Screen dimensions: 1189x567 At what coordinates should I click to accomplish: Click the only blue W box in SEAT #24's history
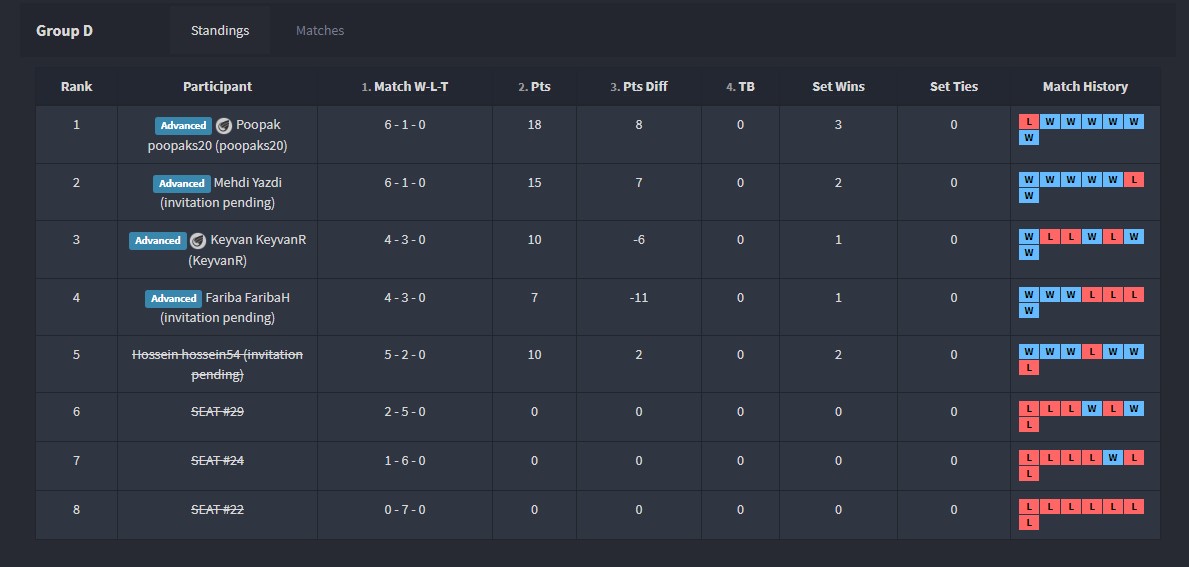coord(1112,457)
